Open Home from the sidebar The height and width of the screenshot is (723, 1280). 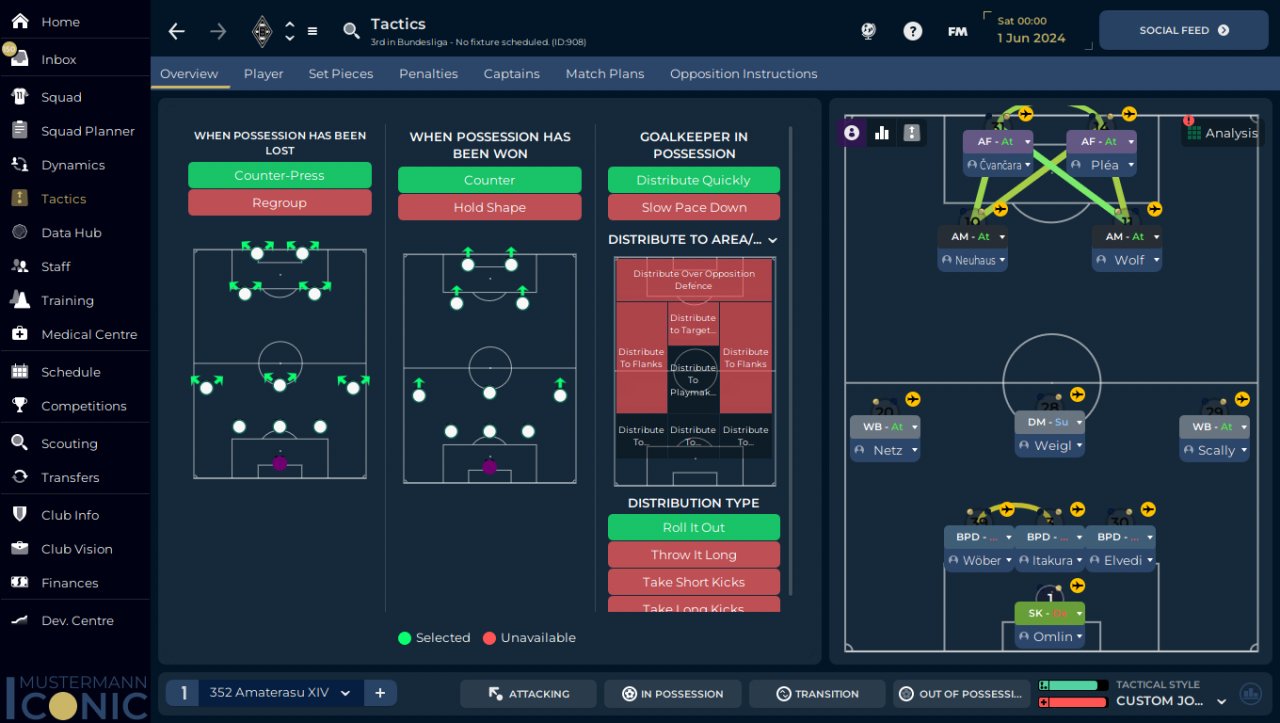(60, 22)
